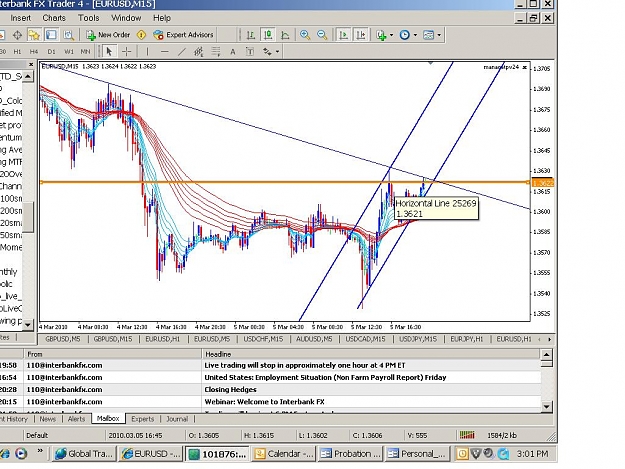Open the Journal terminal tab

[x=177, y=419]
